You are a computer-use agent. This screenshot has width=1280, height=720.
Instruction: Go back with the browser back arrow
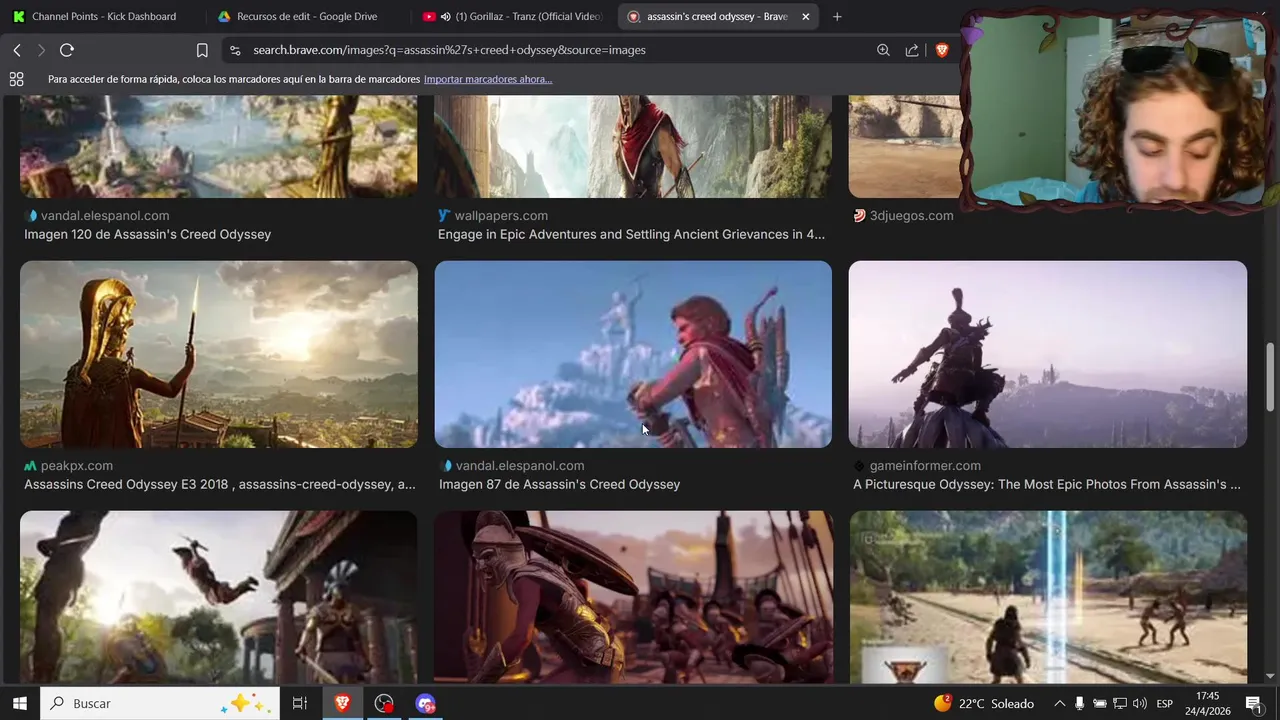pos(17,50)
